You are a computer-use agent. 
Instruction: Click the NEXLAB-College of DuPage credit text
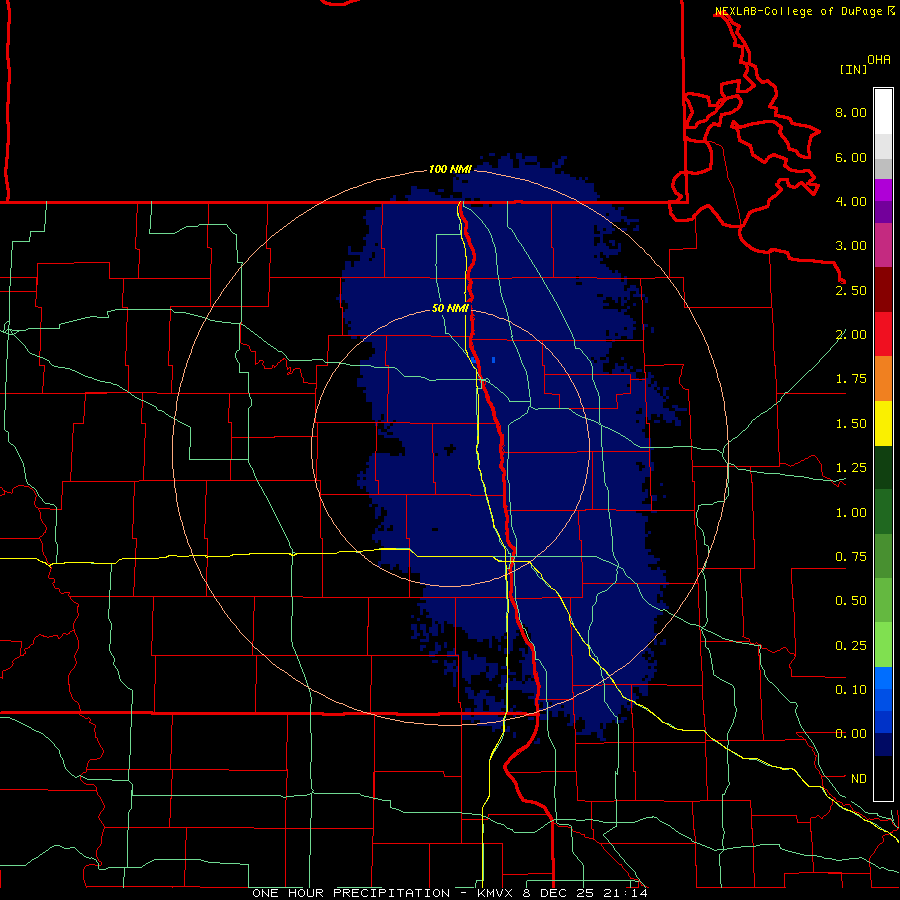point(798,11)
